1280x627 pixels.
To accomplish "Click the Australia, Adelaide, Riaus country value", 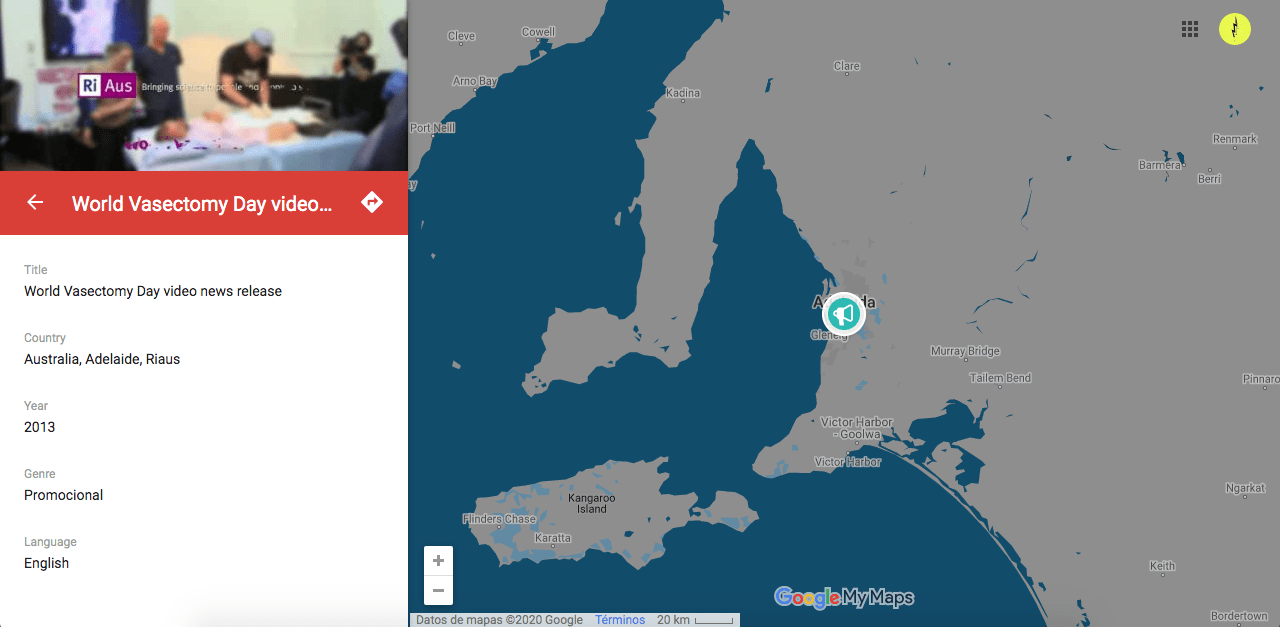I will tap(102, 359).
